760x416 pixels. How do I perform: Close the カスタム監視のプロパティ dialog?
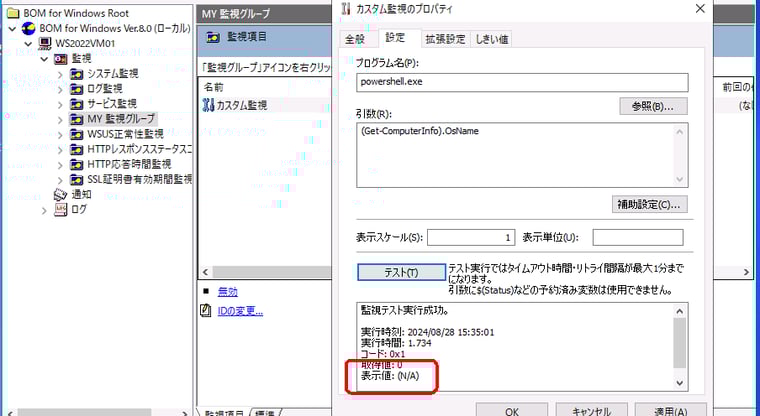click(x=700, y=9)
